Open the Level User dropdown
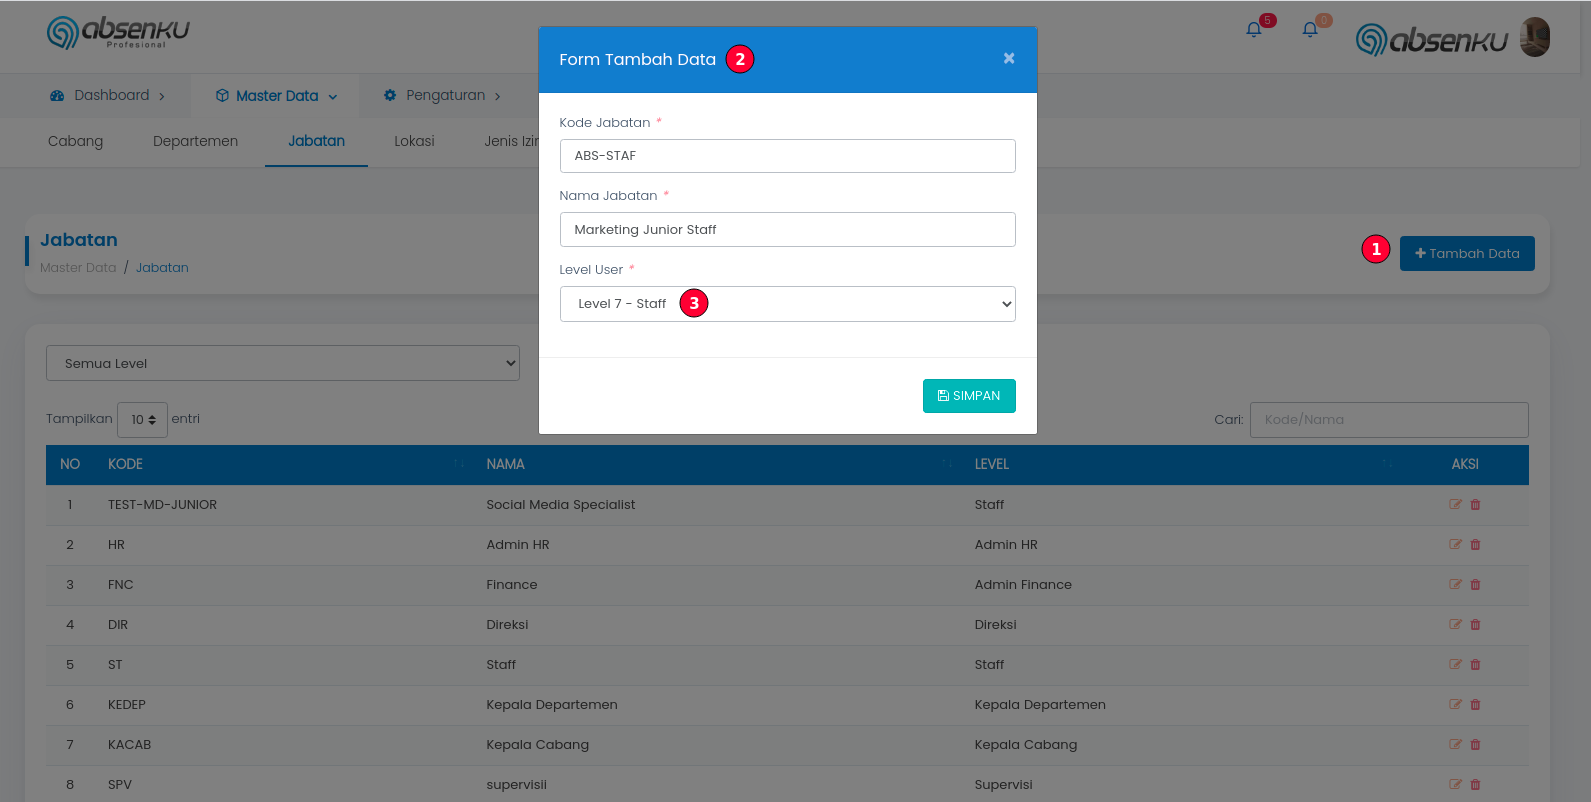 [x=787, y=304]
